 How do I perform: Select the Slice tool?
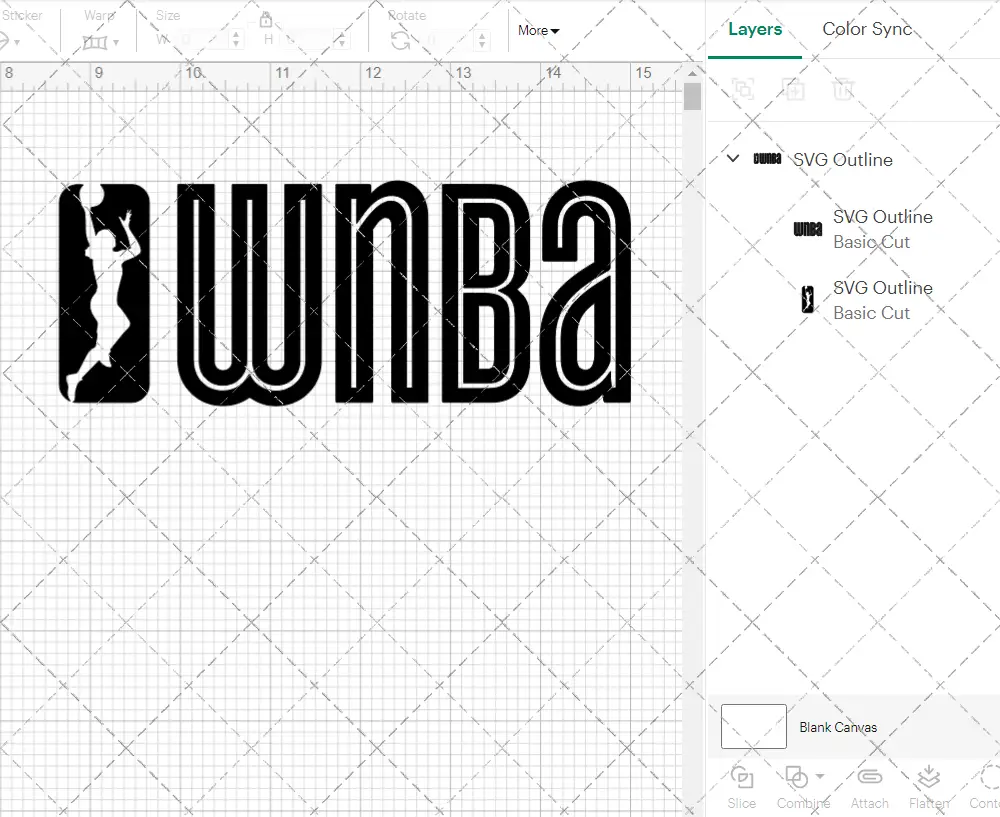tap(741, 786)
